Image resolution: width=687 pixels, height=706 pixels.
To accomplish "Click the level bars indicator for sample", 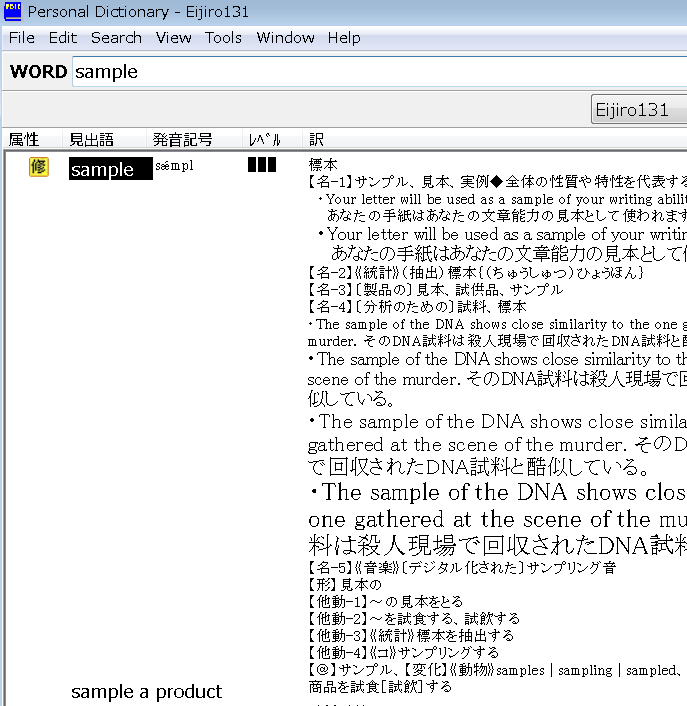I will click(262, 165).
